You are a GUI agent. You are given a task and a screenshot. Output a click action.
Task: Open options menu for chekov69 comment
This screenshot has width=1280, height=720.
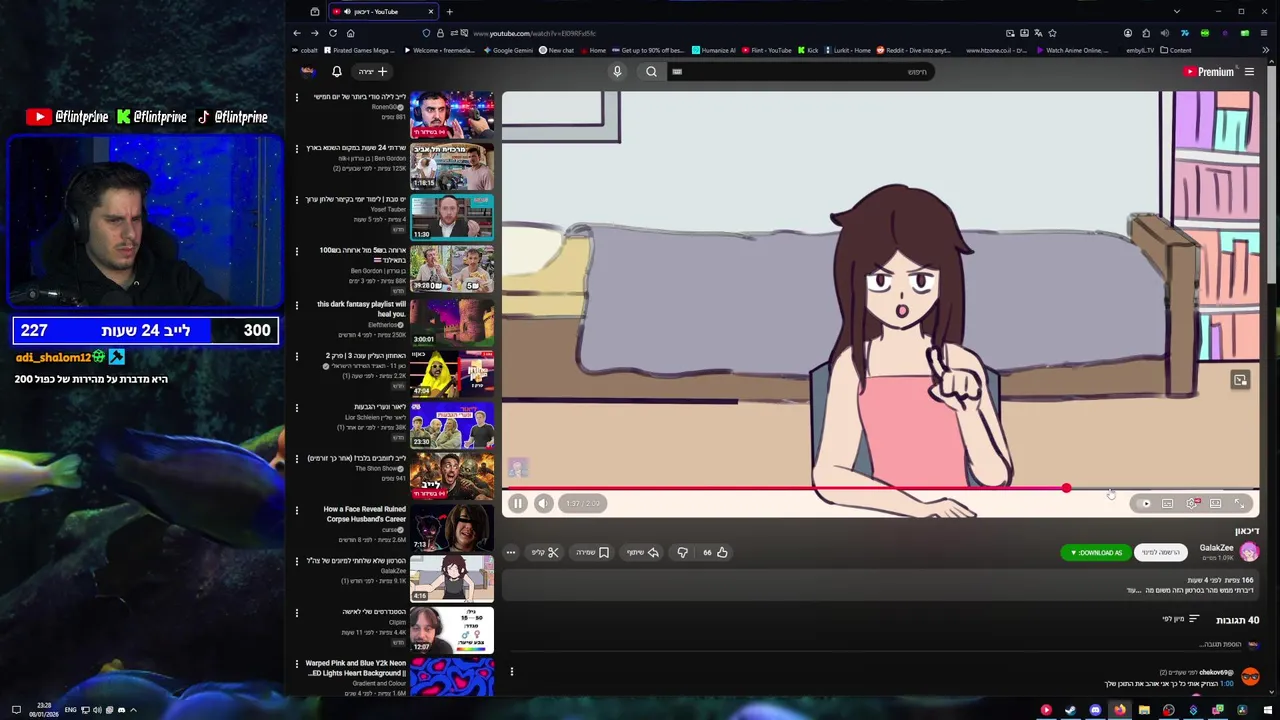point(511,672)
